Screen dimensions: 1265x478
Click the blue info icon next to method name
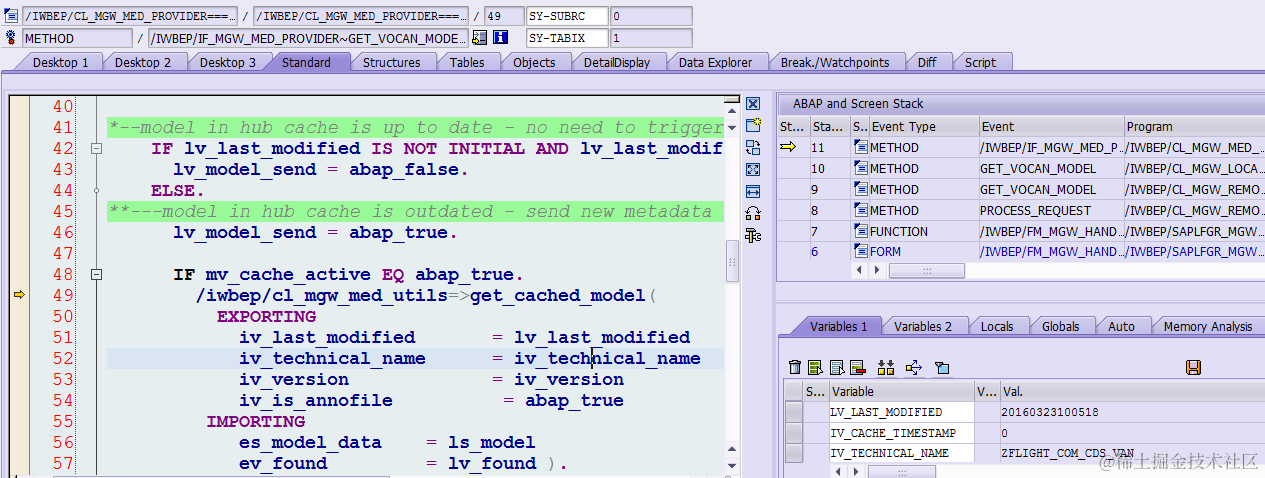click(x=501, y=38)
